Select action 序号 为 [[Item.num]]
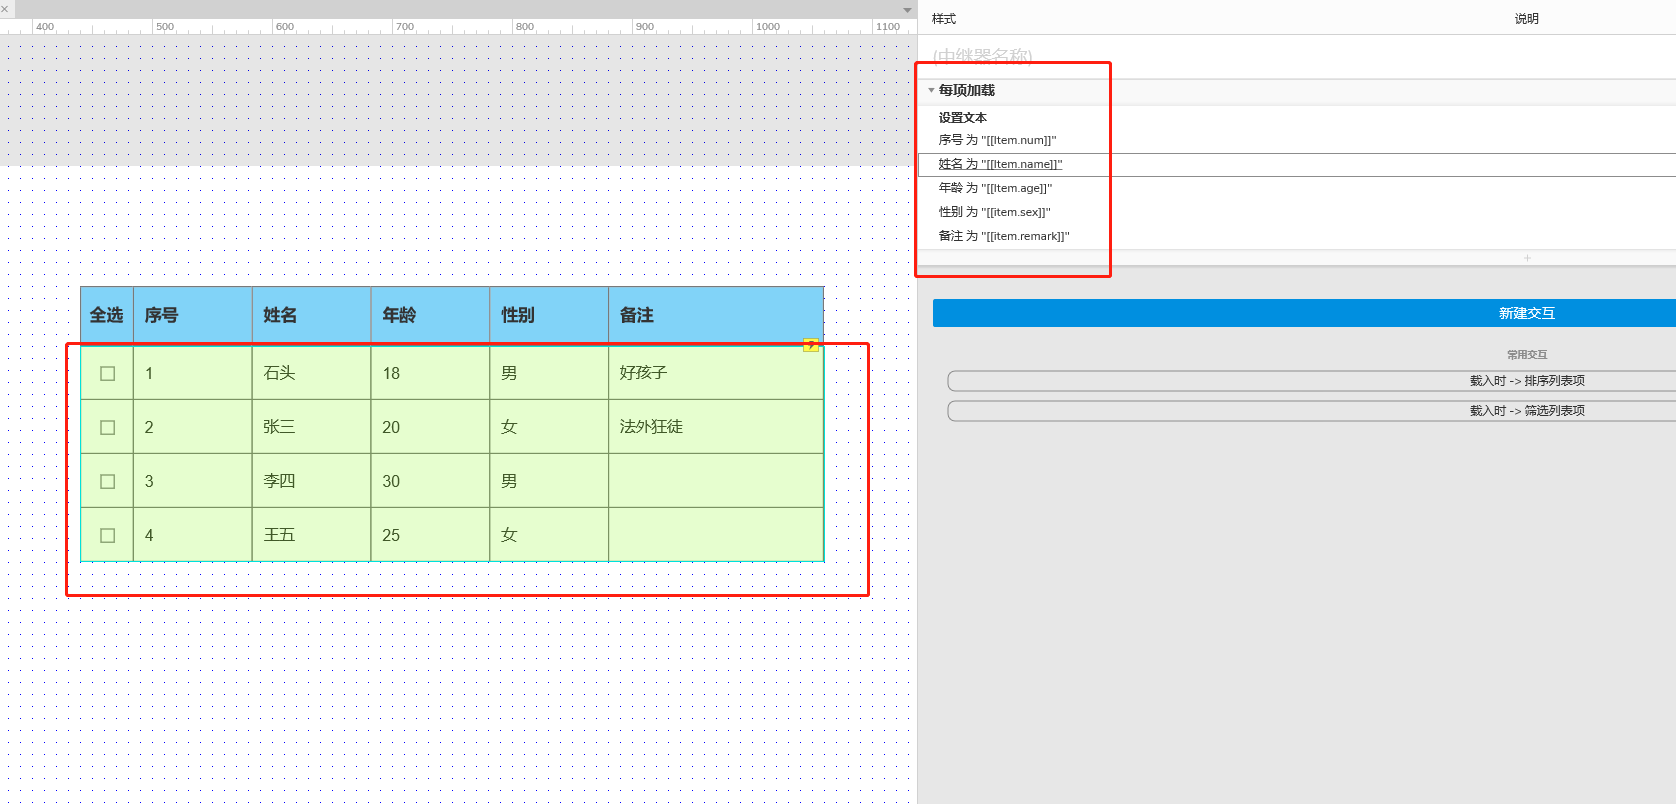The width and height of the screenshot is (1676, 804). click(997, 140)
